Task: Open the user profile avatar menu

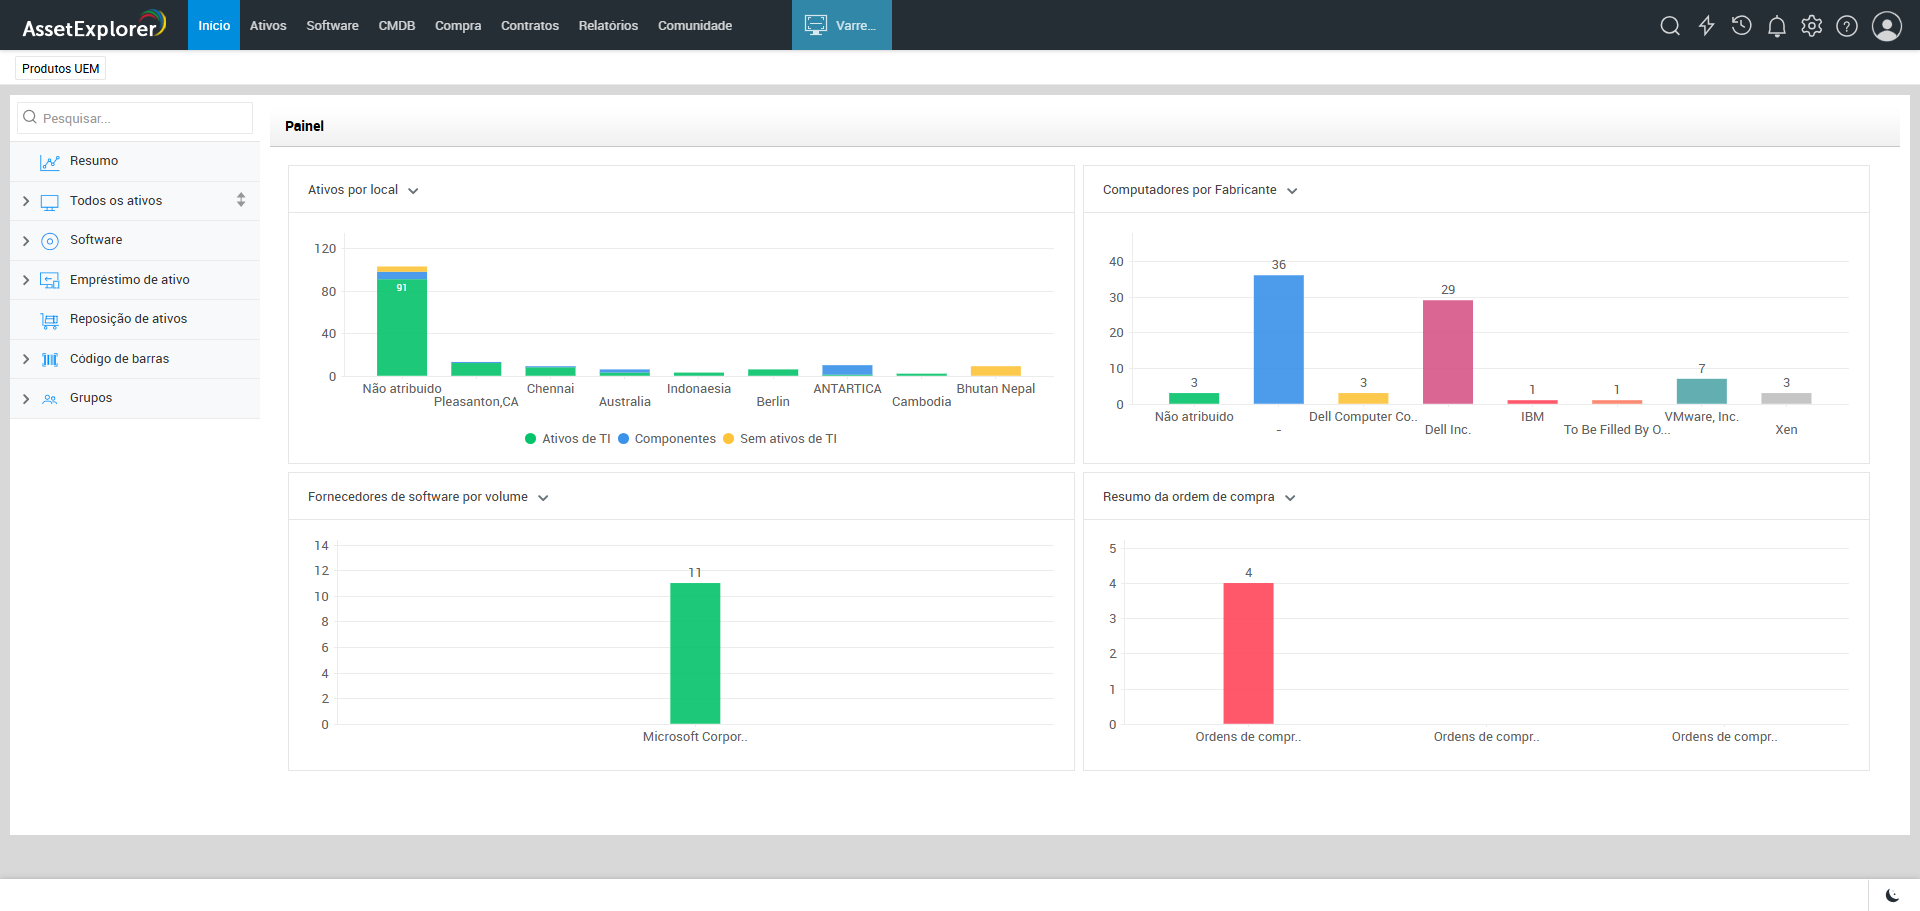Action: (x=1886, y=26)
